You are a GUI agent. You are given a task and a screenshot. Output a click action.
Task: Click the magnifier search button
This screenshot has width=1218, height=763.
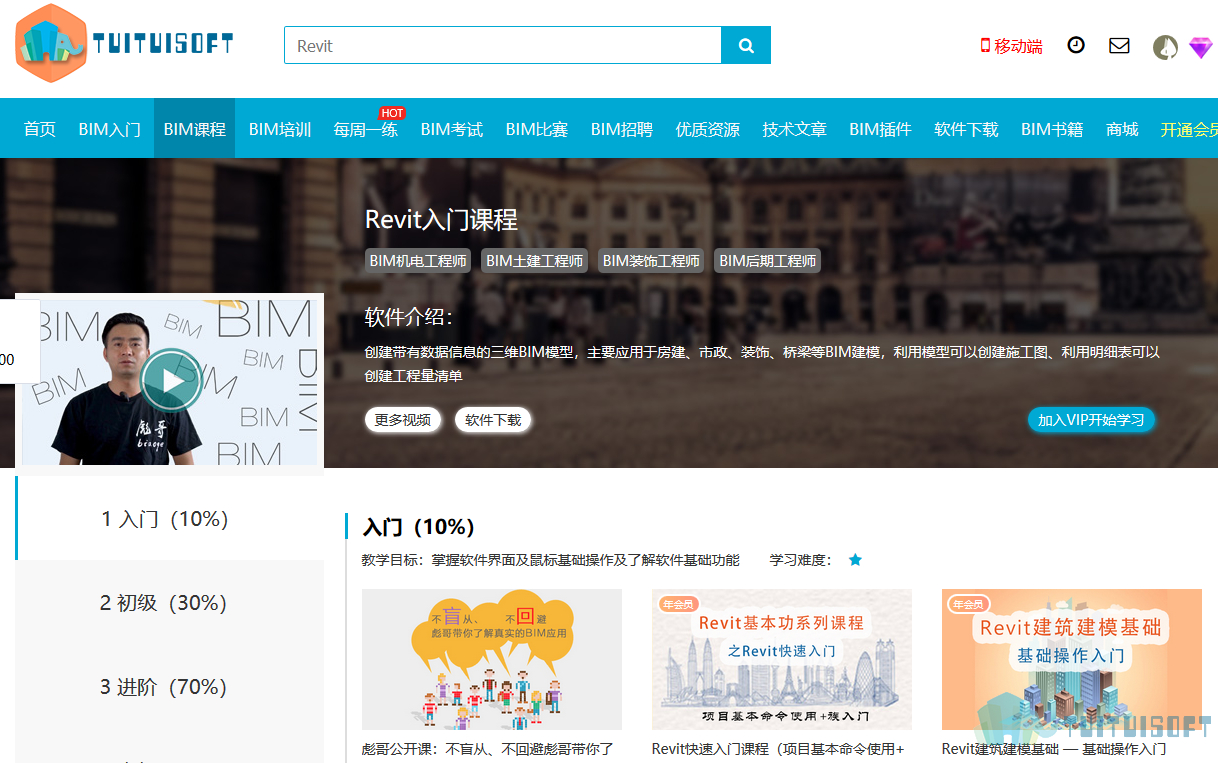tap(746, 45)
